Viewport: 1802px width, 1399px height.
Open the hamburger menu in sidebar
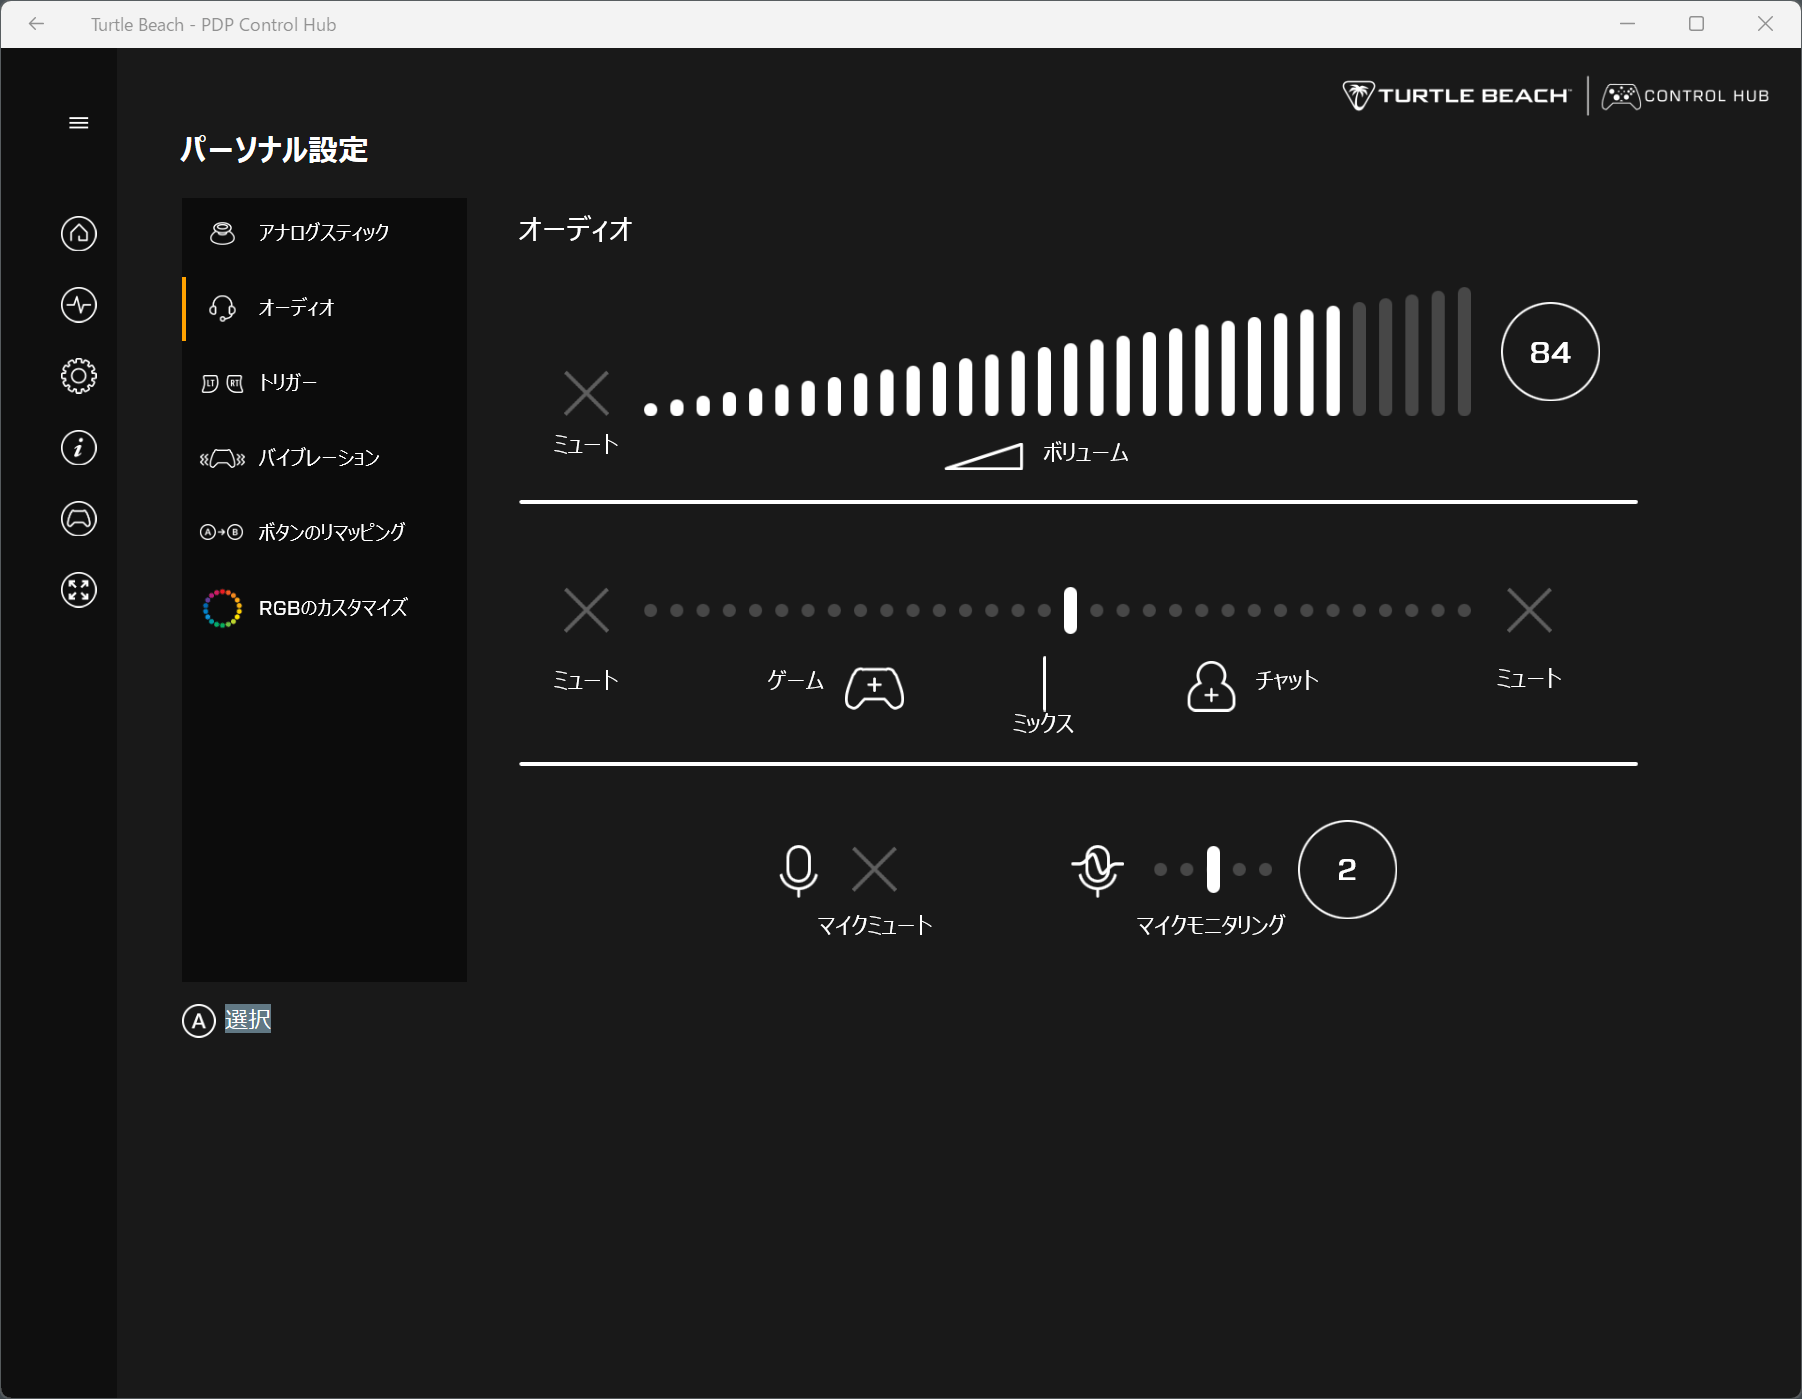(x=78, y=123)
